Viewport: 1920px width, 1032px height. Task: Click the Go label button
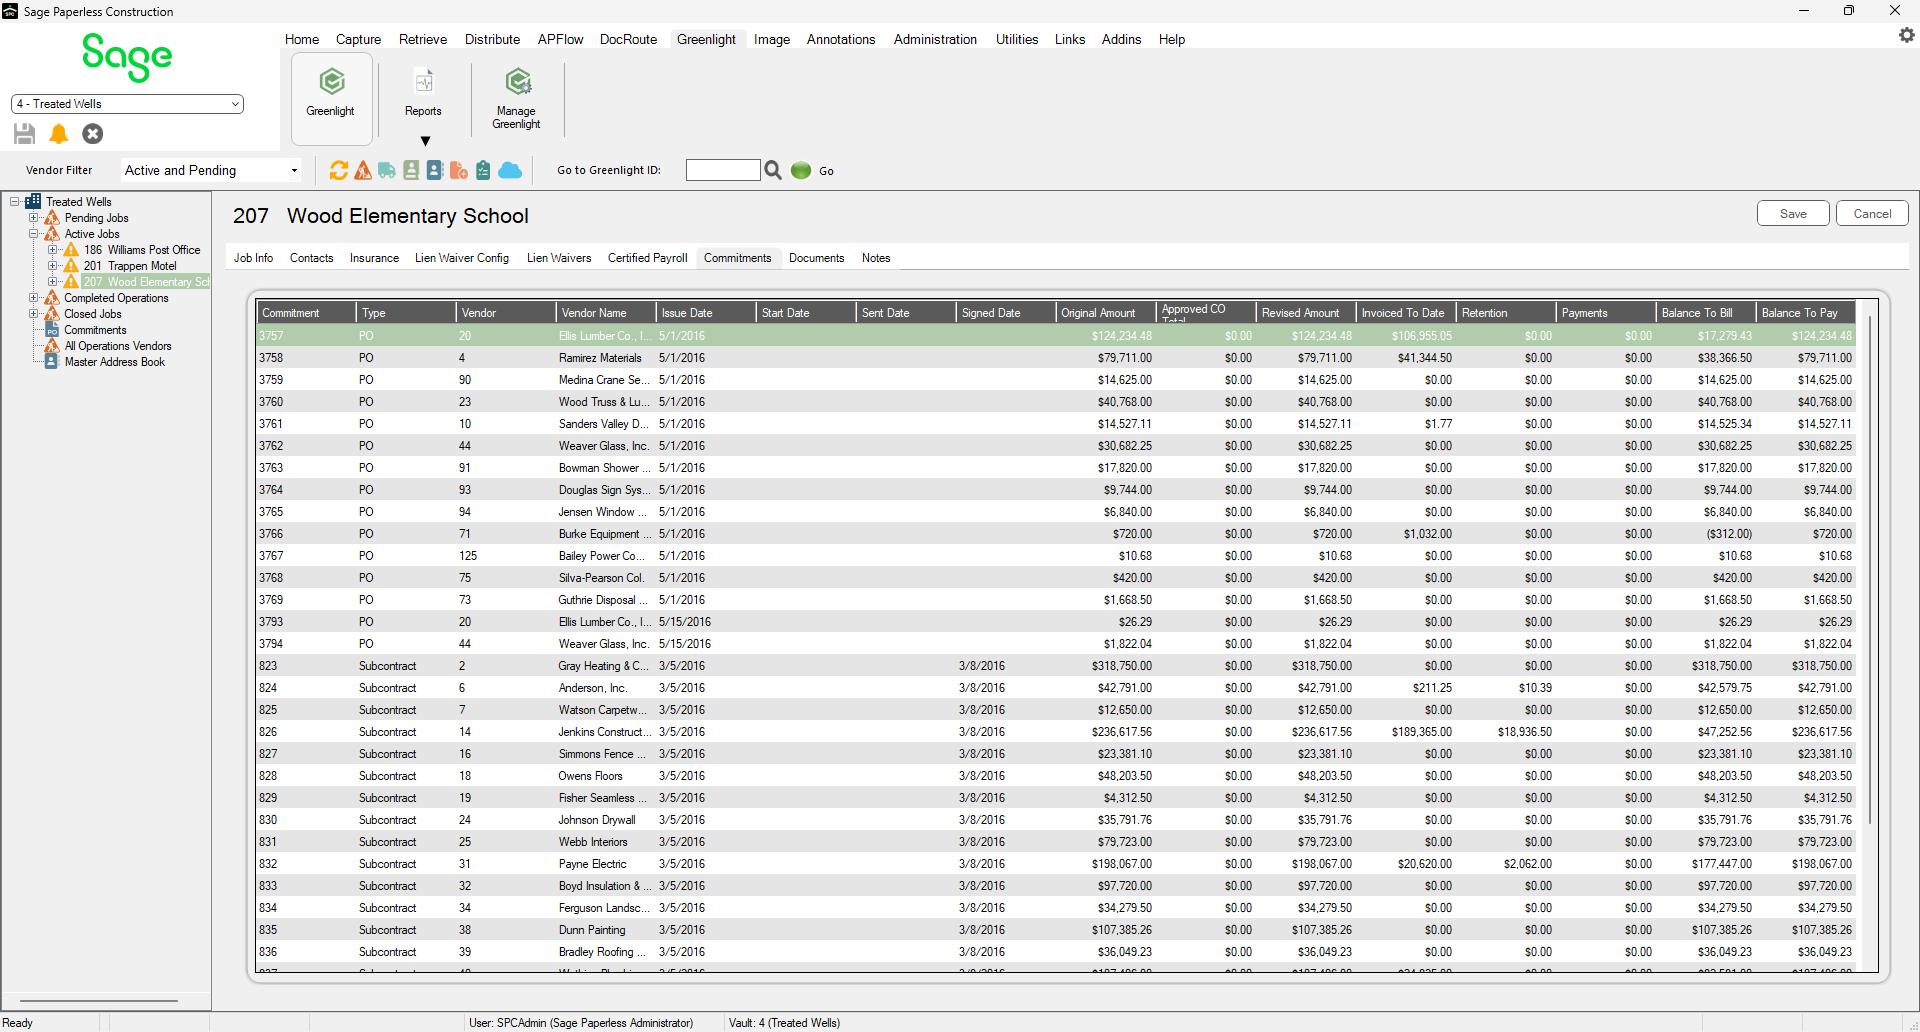point(826,171)
